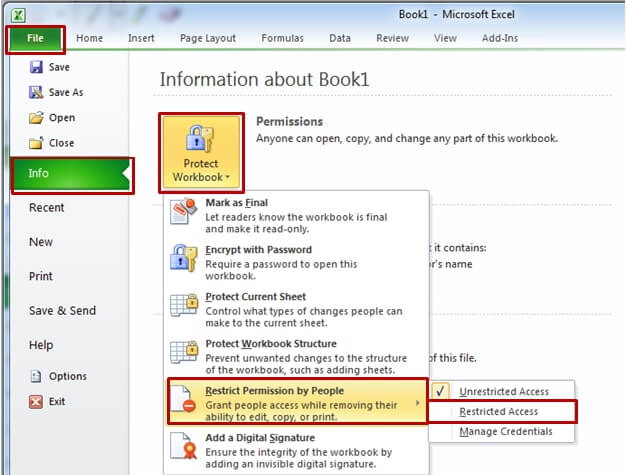Click the Options label in sidebar

pyautogui.click(x=67, y=376)
